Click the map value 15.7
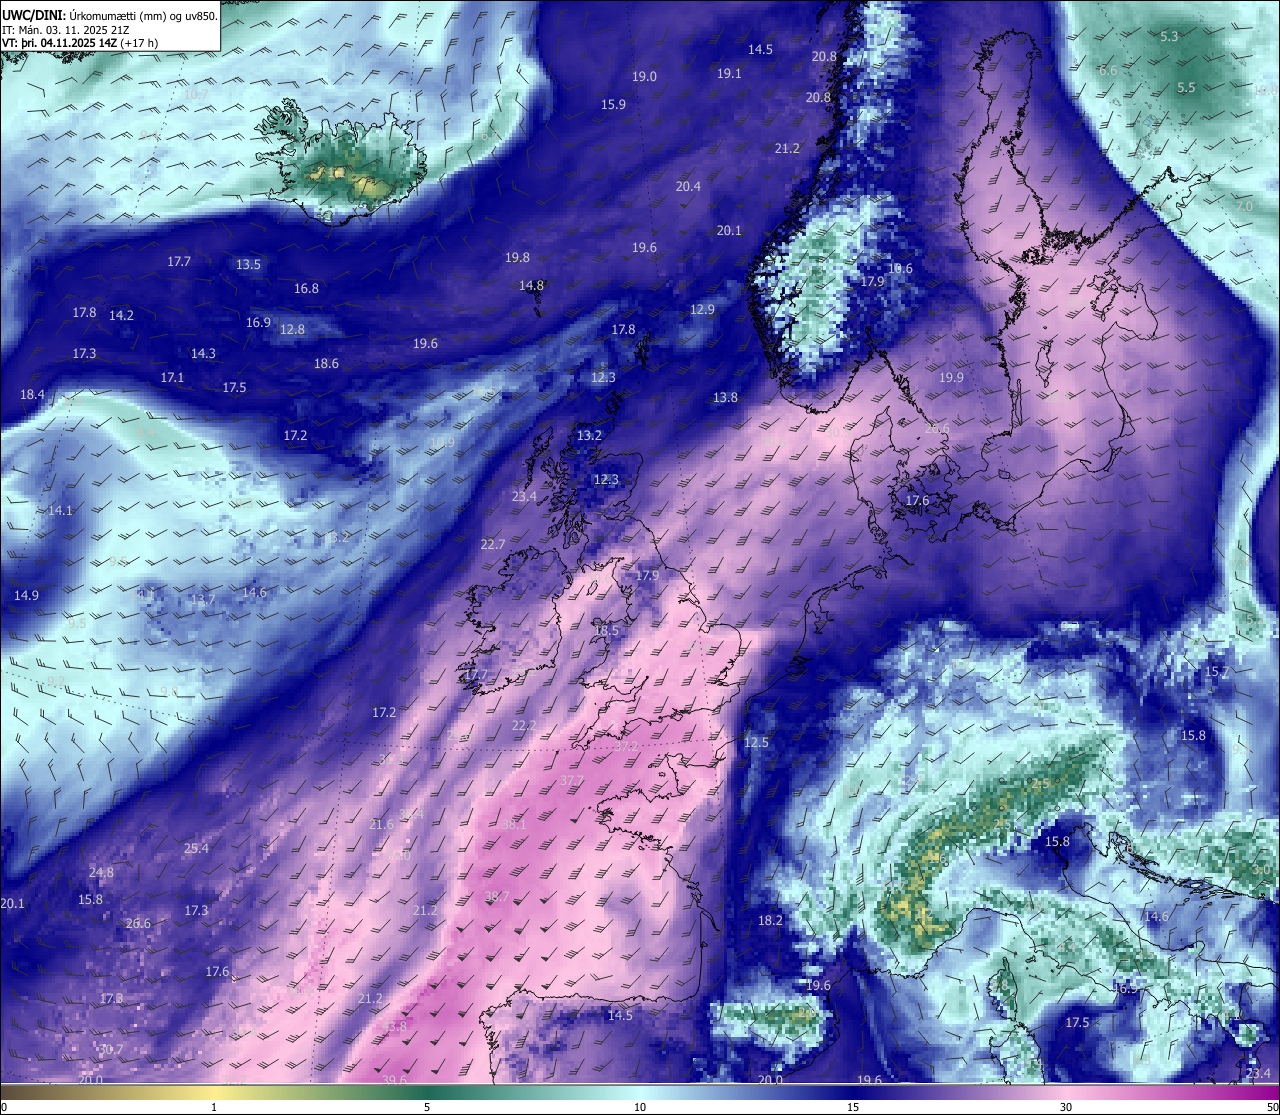The height and width of the screenshot is (1115, 1280). (1216, 672)
